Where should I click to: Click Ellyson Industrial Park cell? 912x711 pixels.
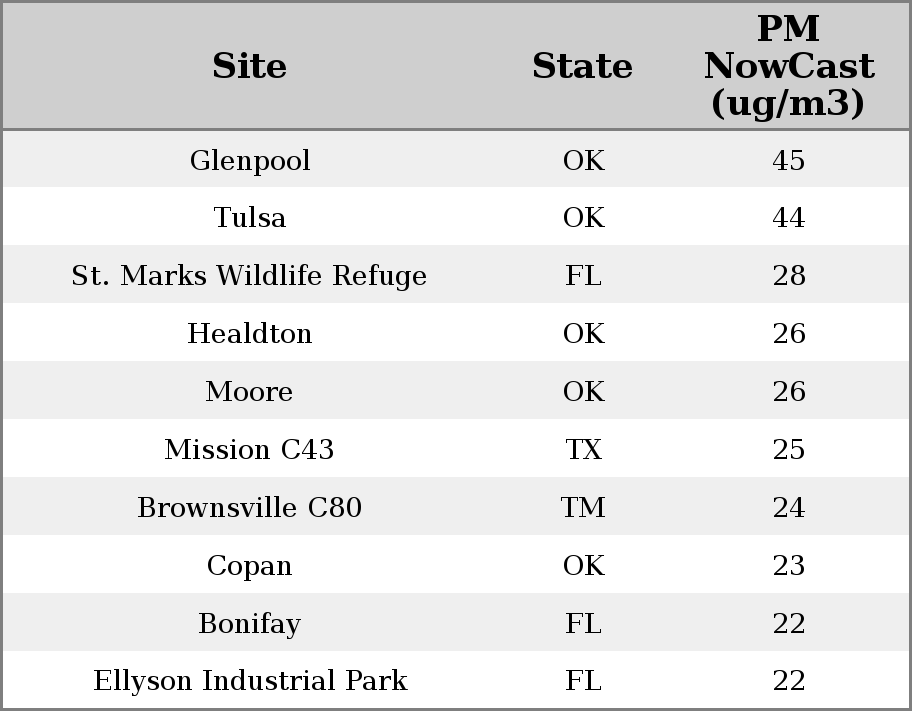click(x=249, y=681)
